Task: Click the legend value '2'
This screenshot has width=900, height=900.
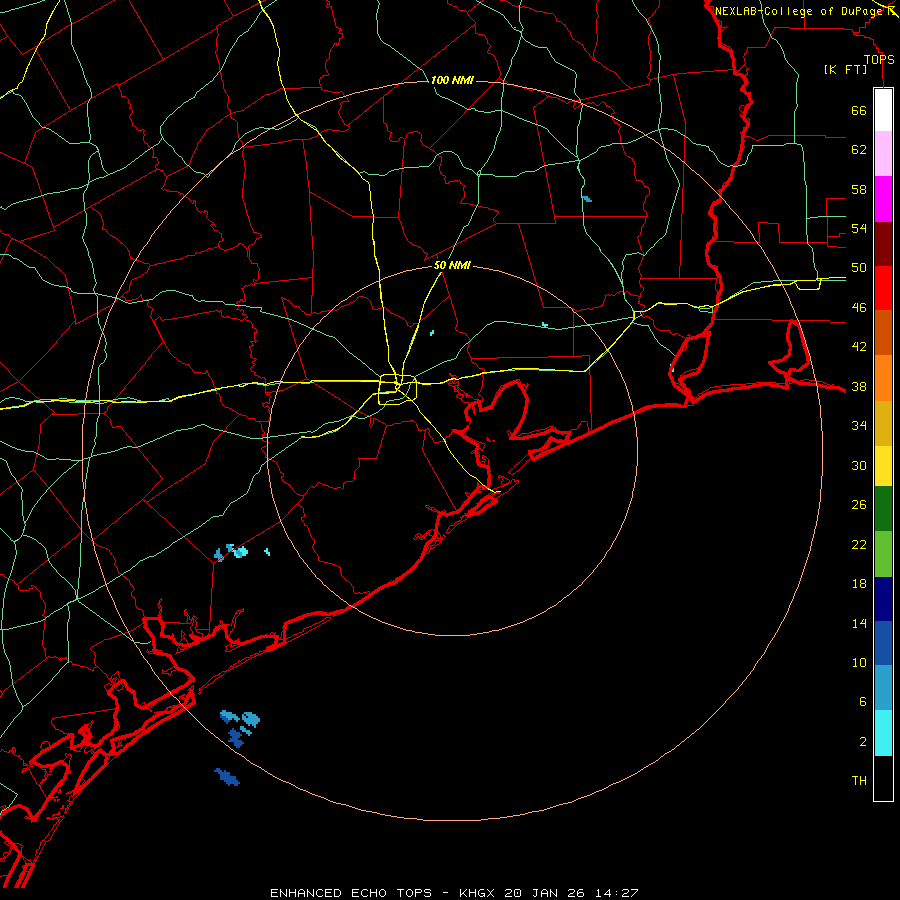Action: point(862,741)
